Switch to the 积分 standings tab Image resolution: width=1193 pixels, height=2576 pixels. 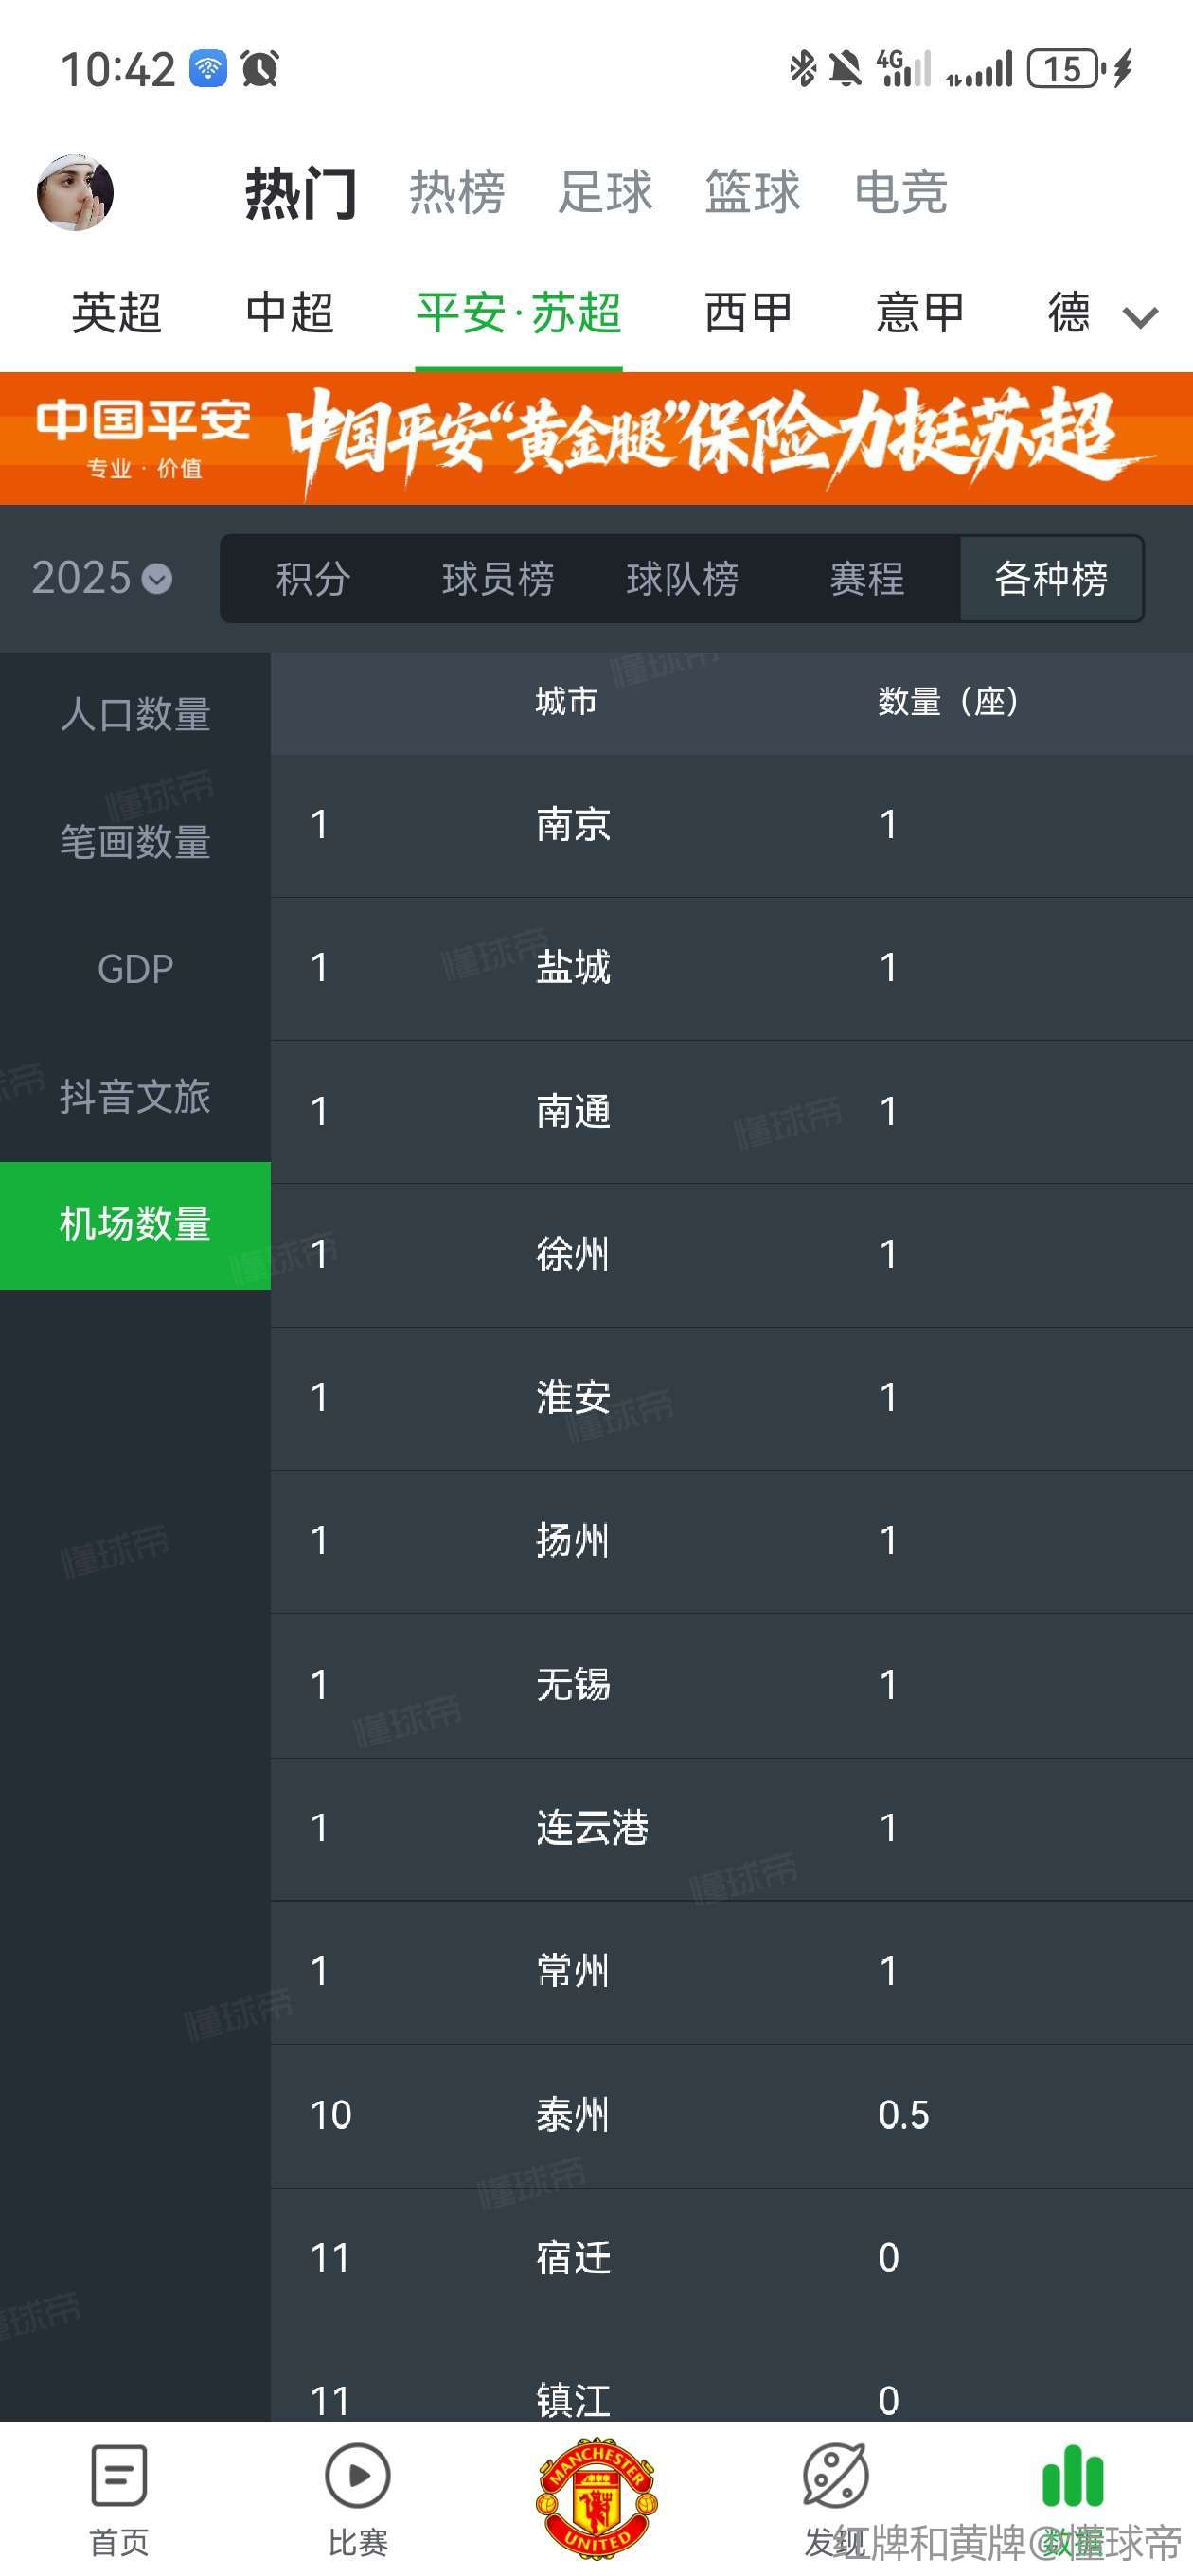point(313,578)
